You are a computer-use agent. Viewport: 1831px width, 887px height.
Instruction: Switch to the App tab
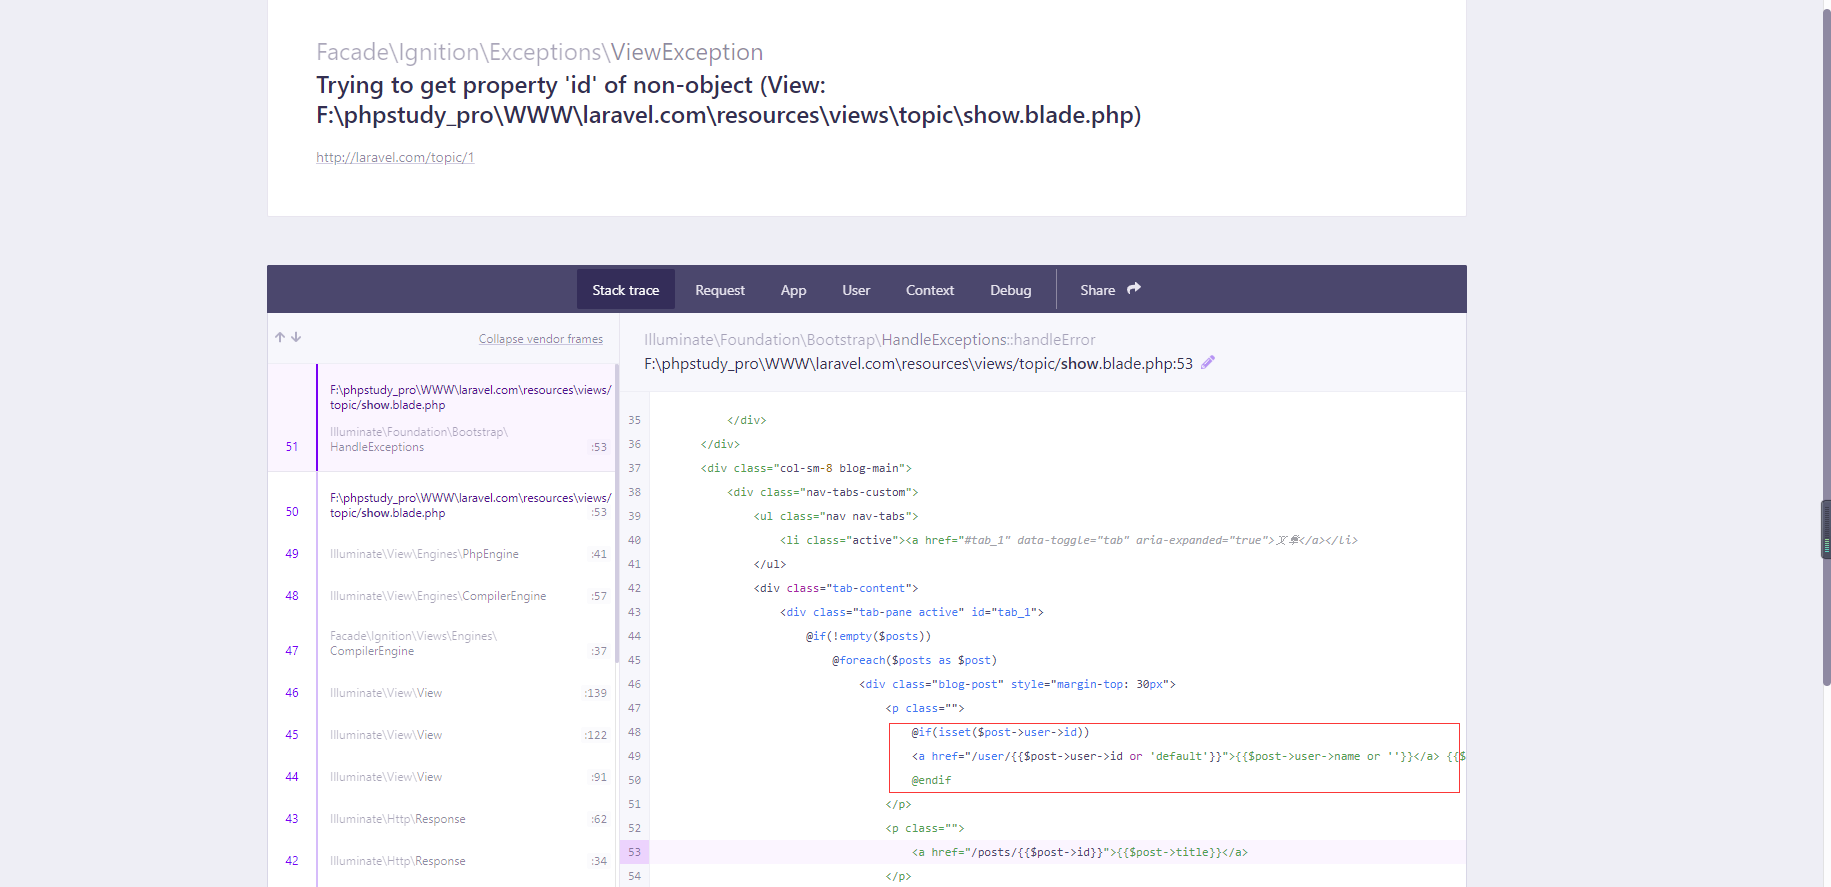coord(793,290)
